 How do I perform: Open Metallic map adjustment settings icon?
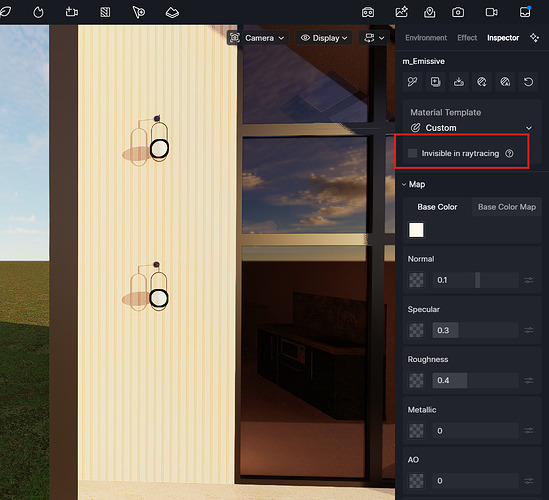point(529,431)
